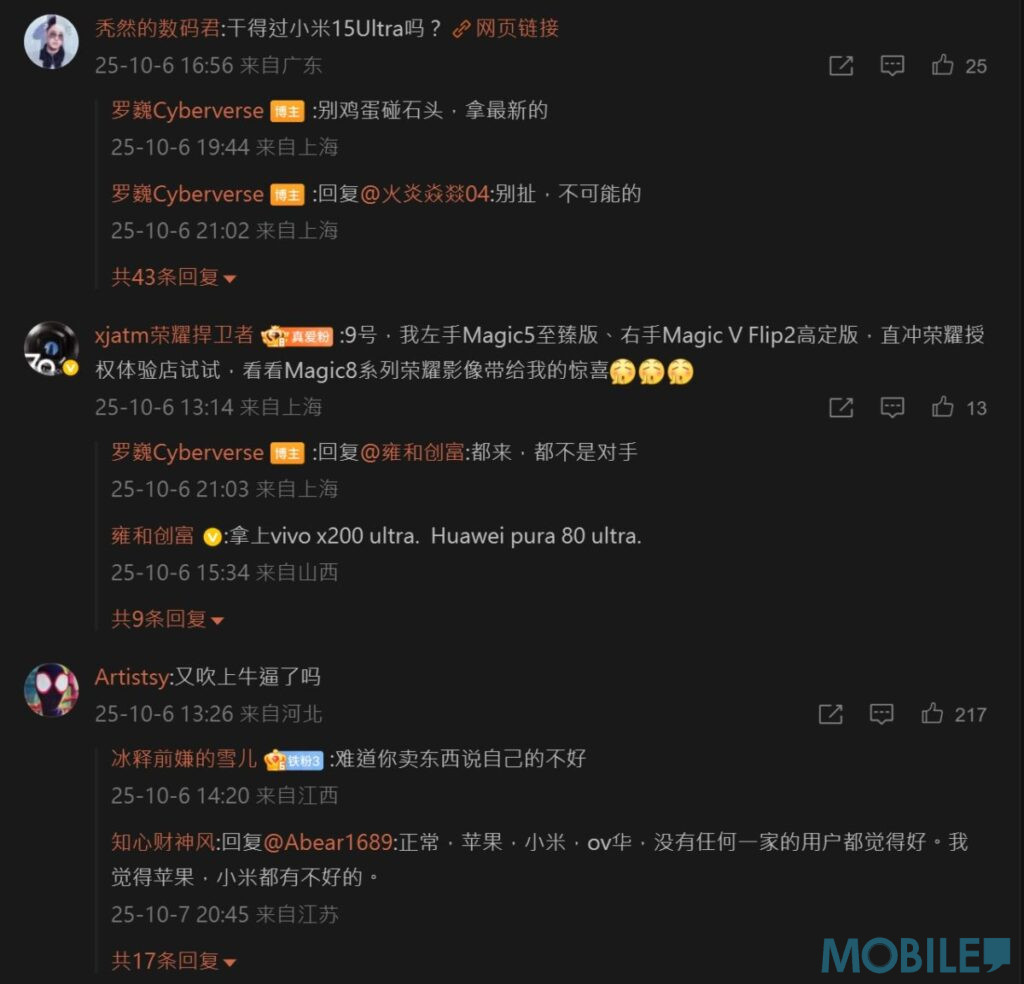Open reply box for xjatm荣耀捍卫者 comment
The image size is (1024, 984).
pos(892,408)
